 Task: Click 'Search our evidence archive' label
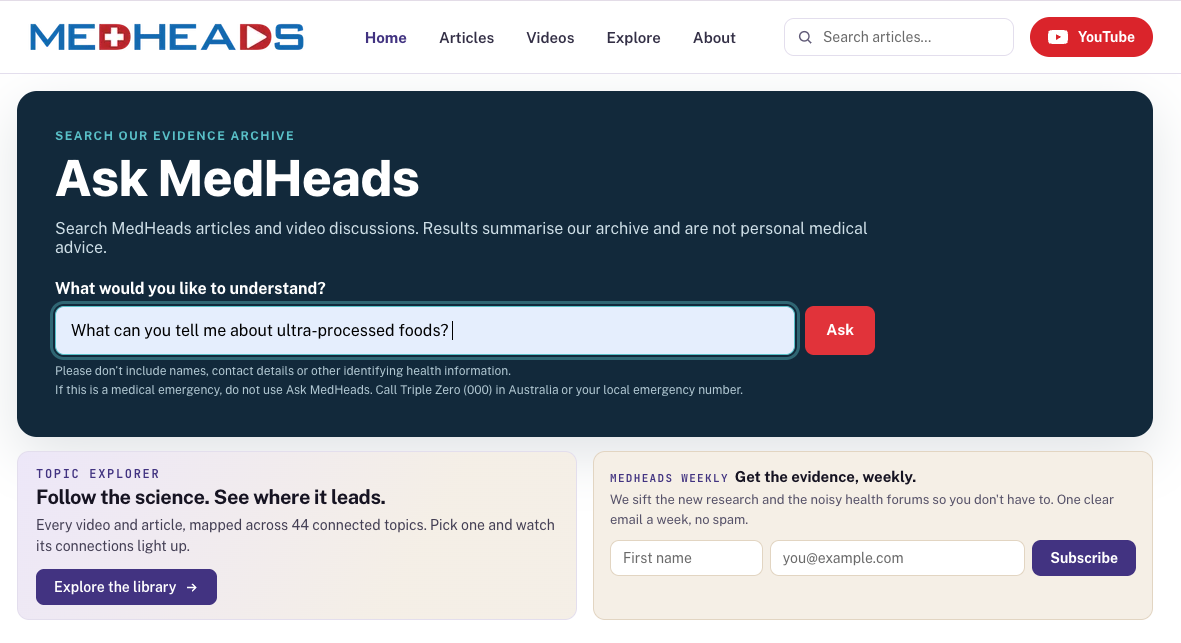click(x=175, y=136)
